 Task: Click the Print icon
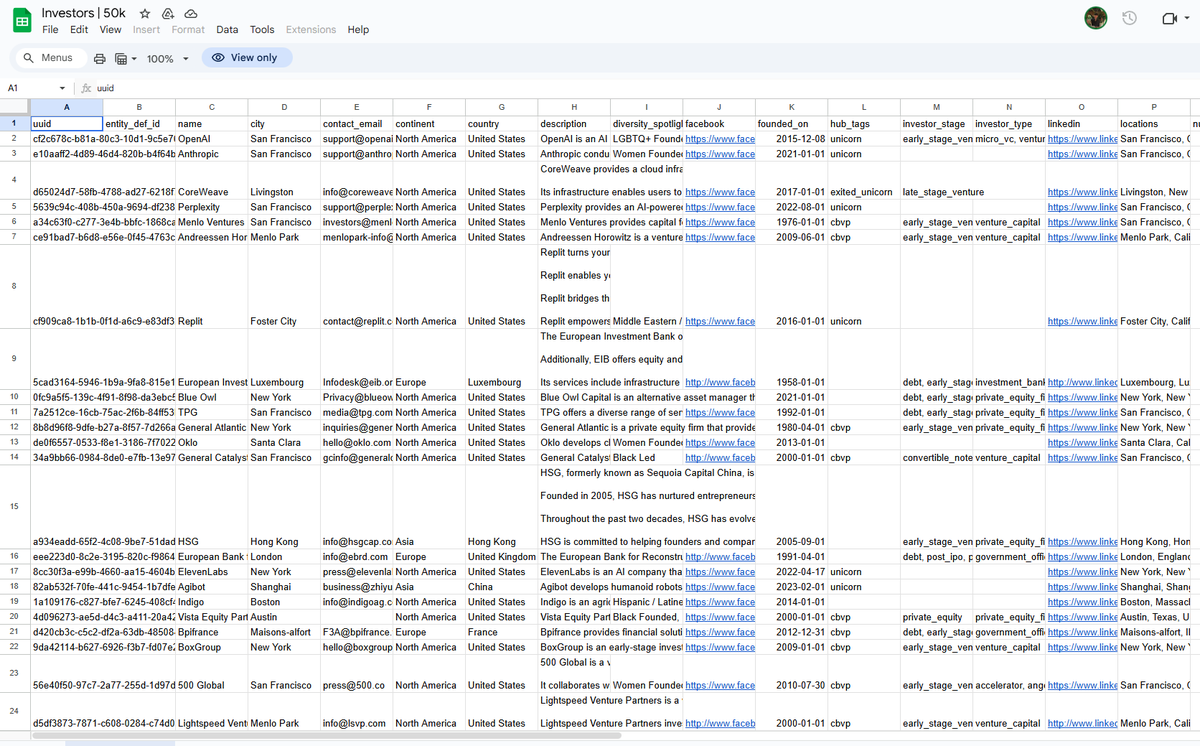99,58
